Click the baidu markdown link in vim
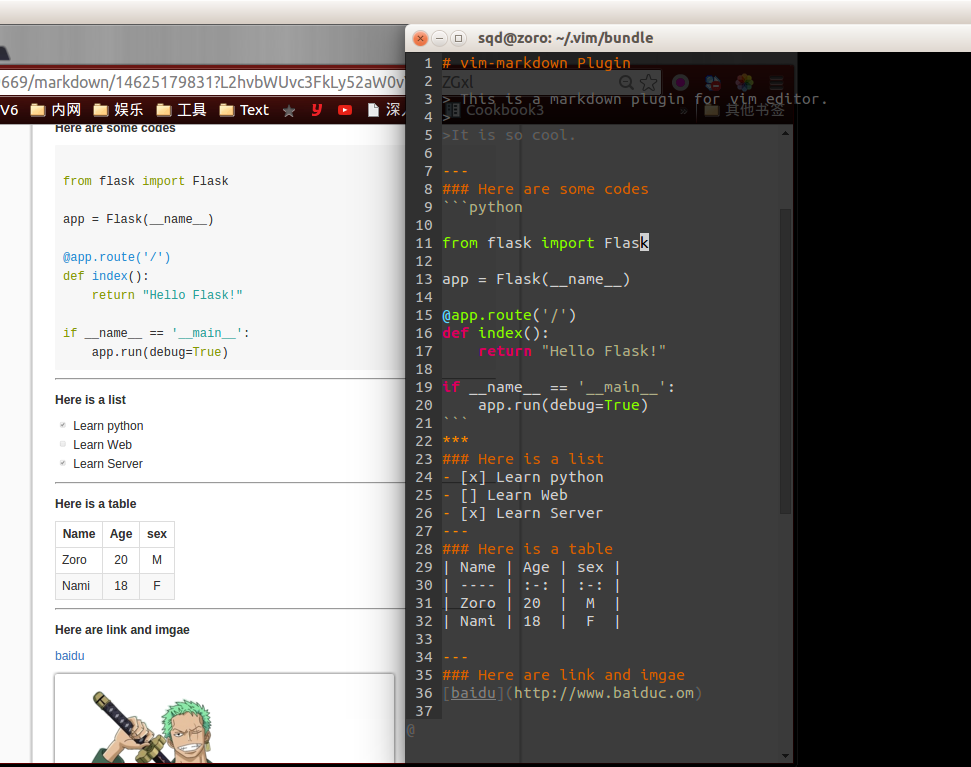Screen dimensions: 971x767 pyautogui.click(x=572, y=693)
